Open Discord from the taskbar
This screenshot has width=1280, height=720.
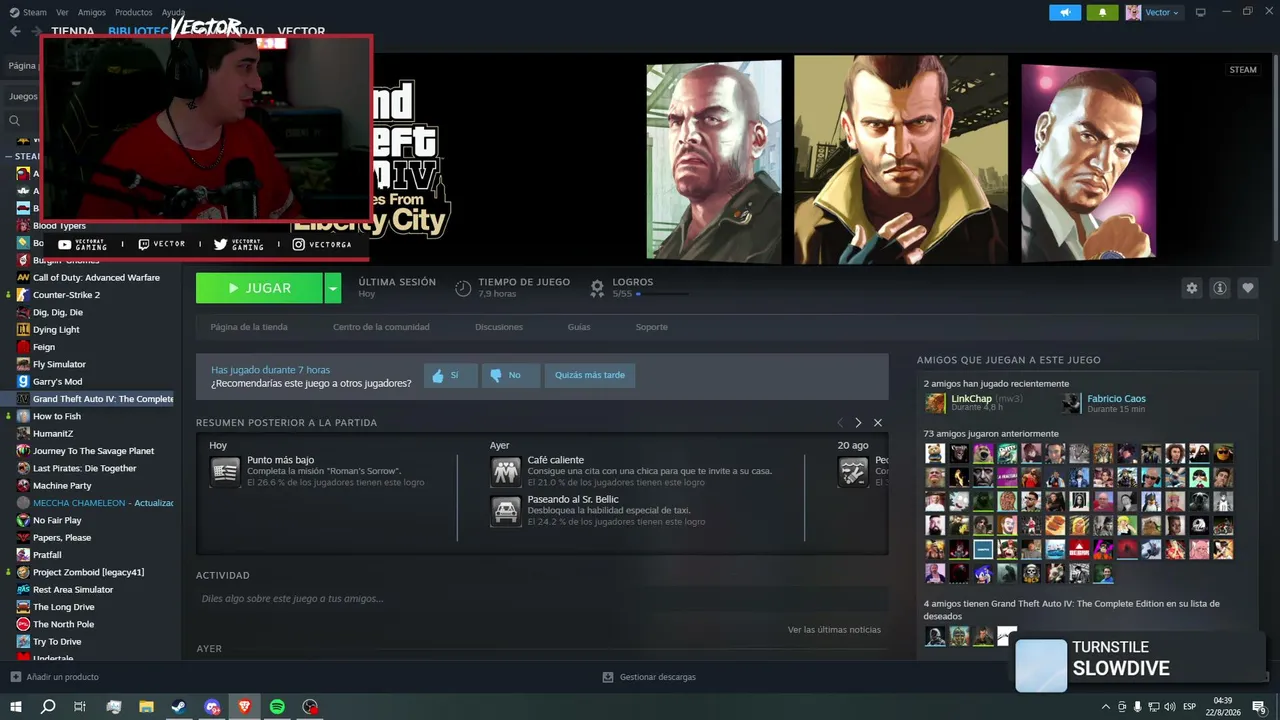212,707
